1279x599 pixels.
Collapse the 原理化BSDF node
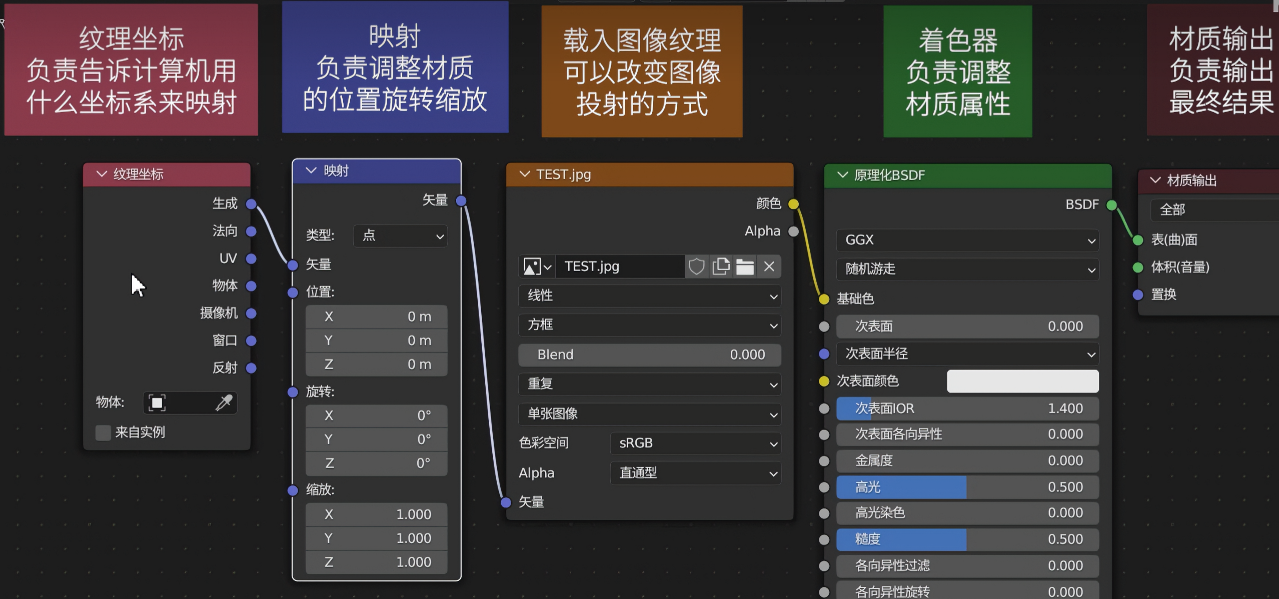[842, 176]
